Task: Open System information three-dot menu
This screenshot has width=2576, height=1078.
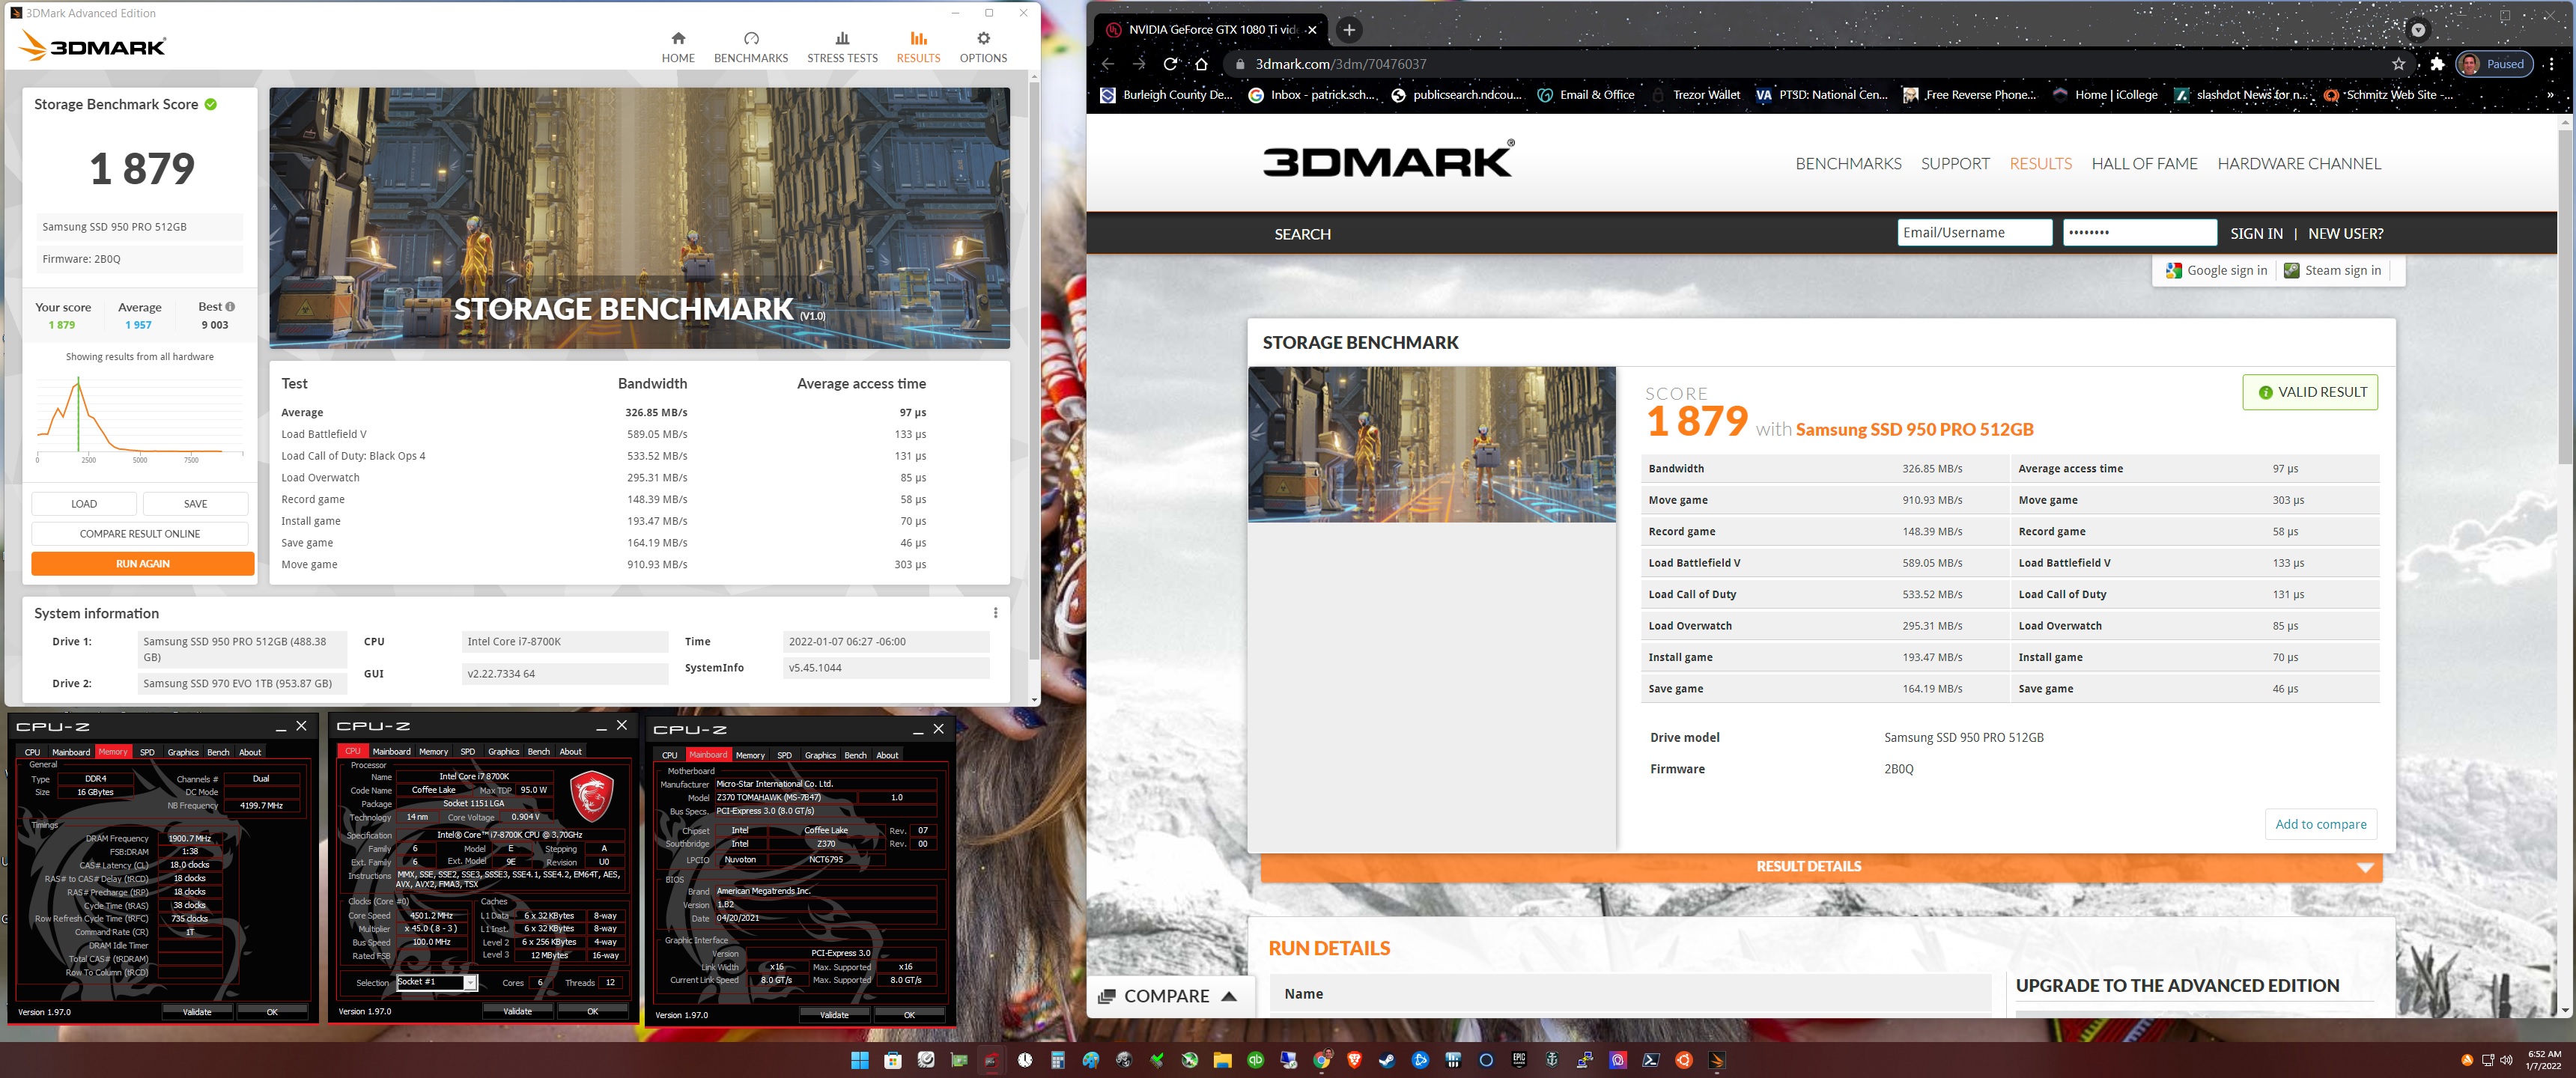Action: (995, 613)
